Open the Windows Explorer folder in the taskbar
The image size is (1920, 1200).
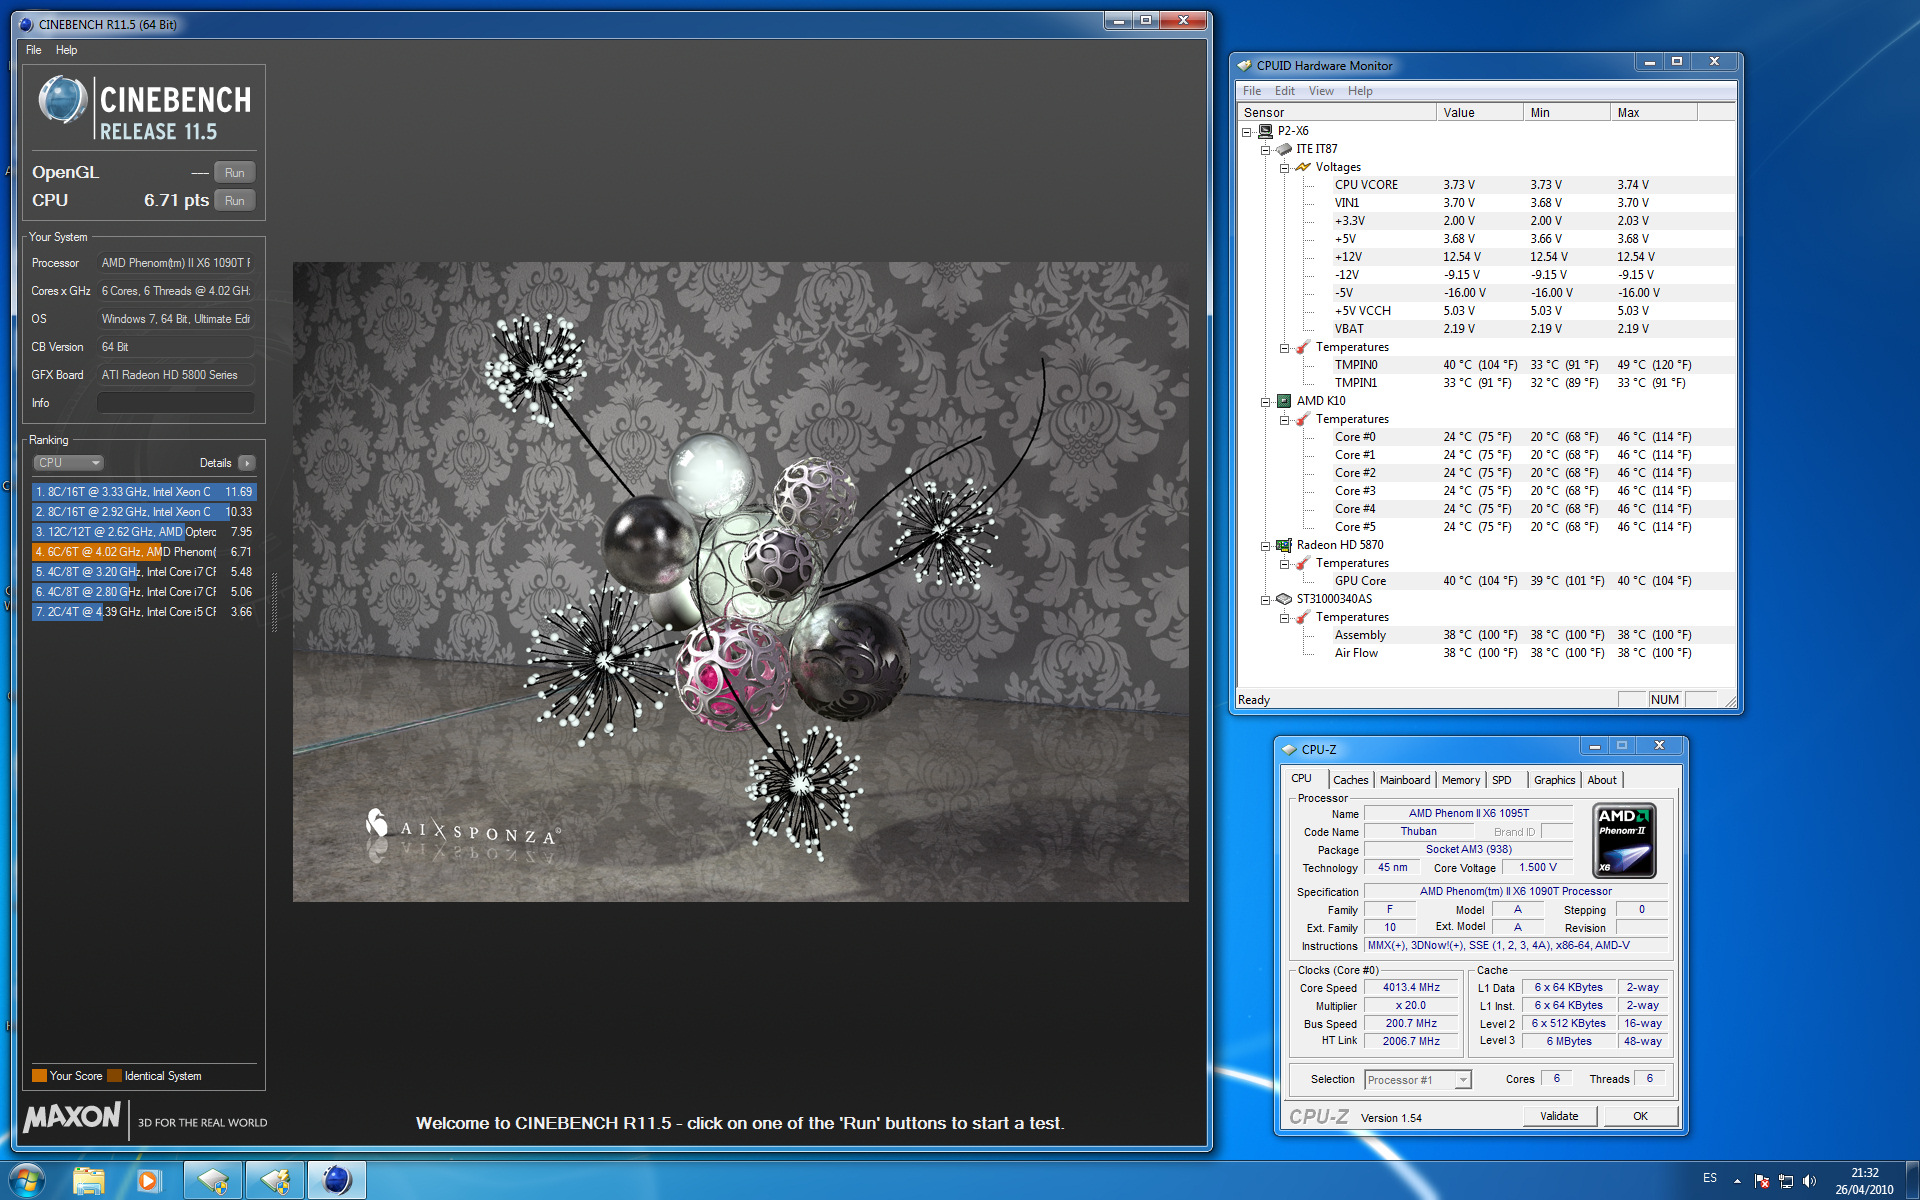click(89, 1180)
